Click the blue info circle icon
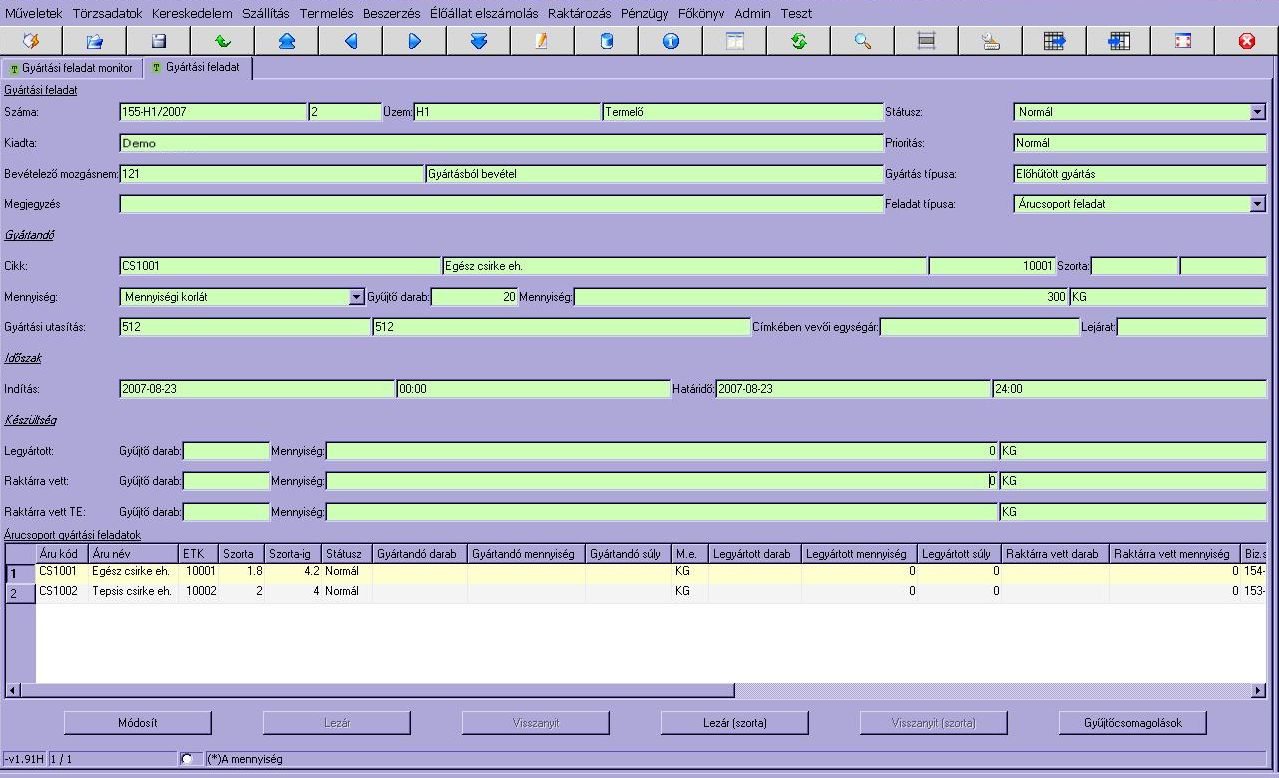Screen dimensions: 1279x778 (x=670, y=41)
